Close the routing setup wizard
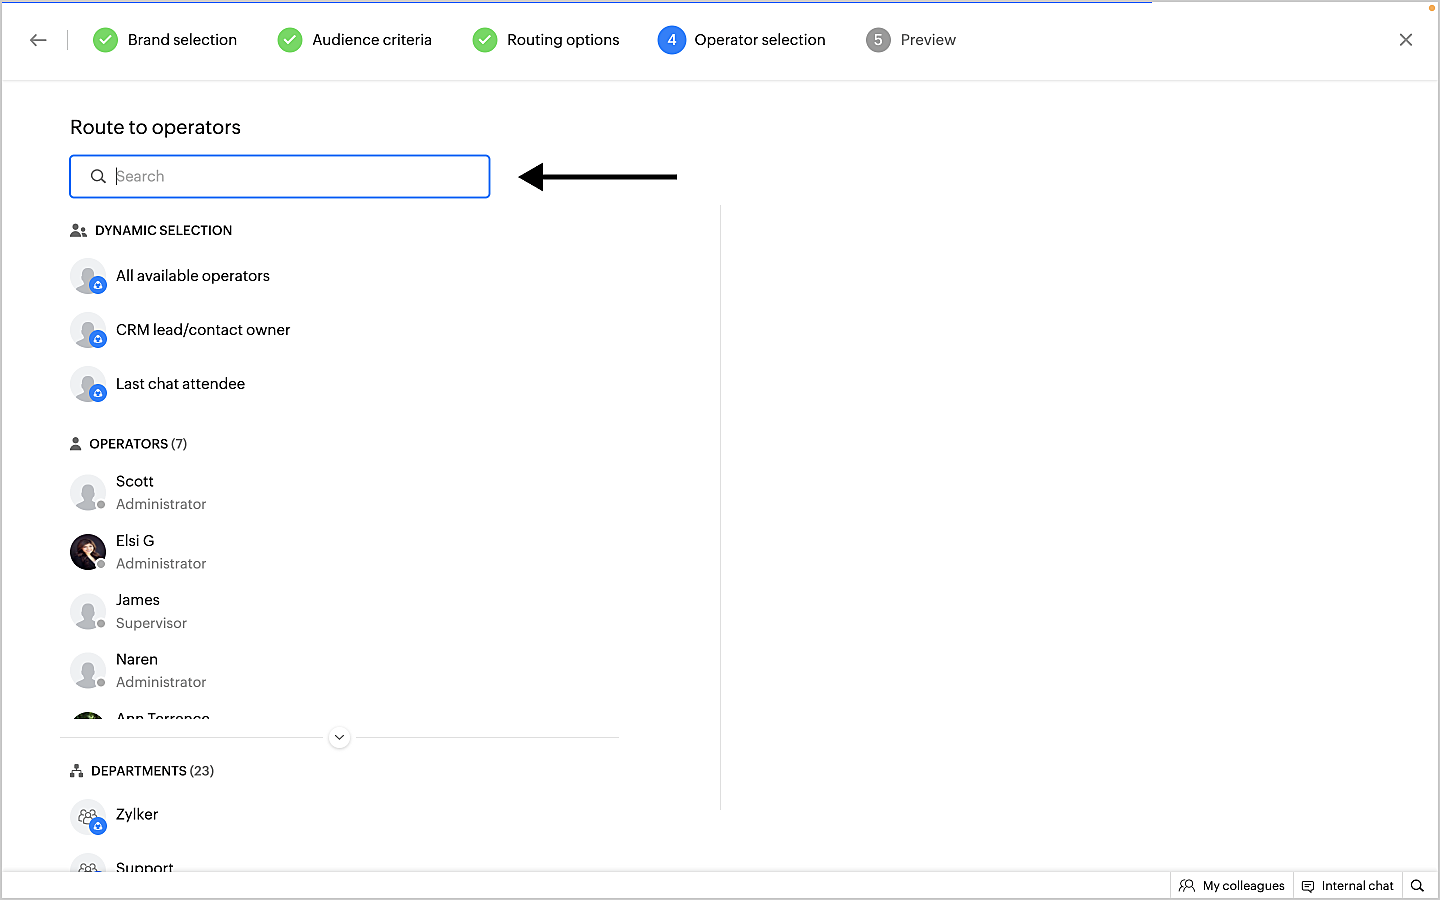Screen dimensions: 1440x900 pyautogui.click(x=1406, y=40)
